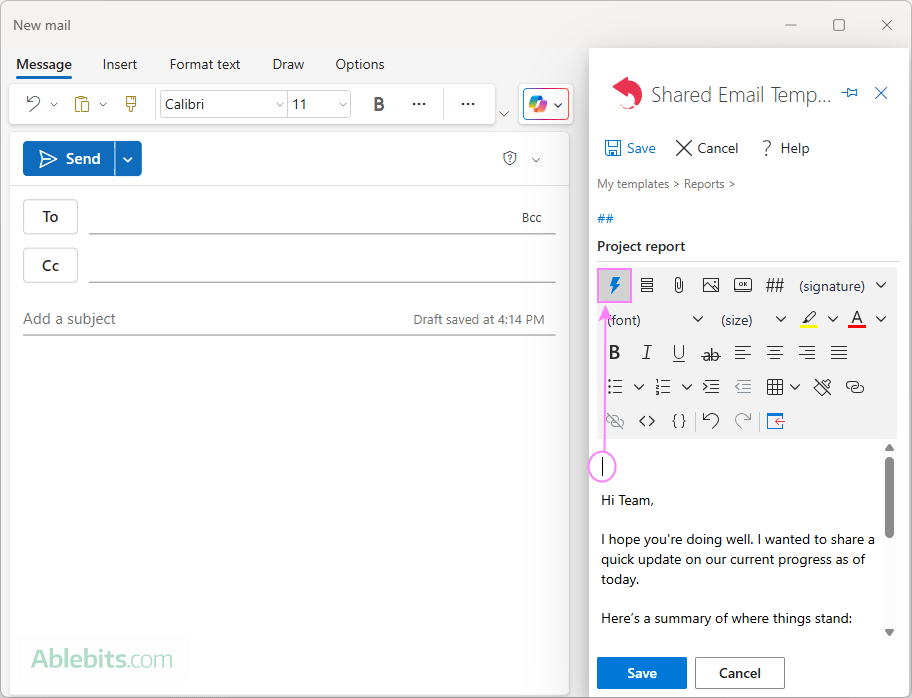Click the highlight color marker
The height and width of the screenshot is (698, 912).
[x=809, y=319]
